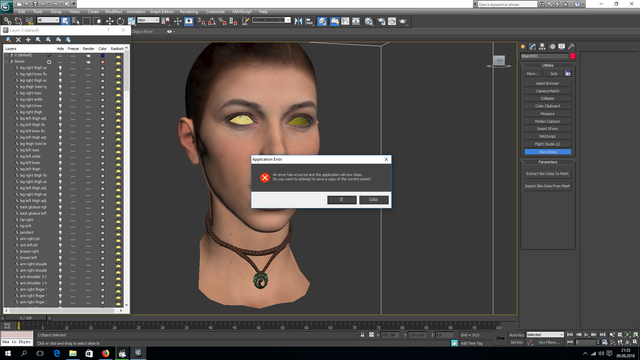This screenshot has width=640, height=360.
Task: Open the 3ds Max application logo menu
Action: coord(6,6)
